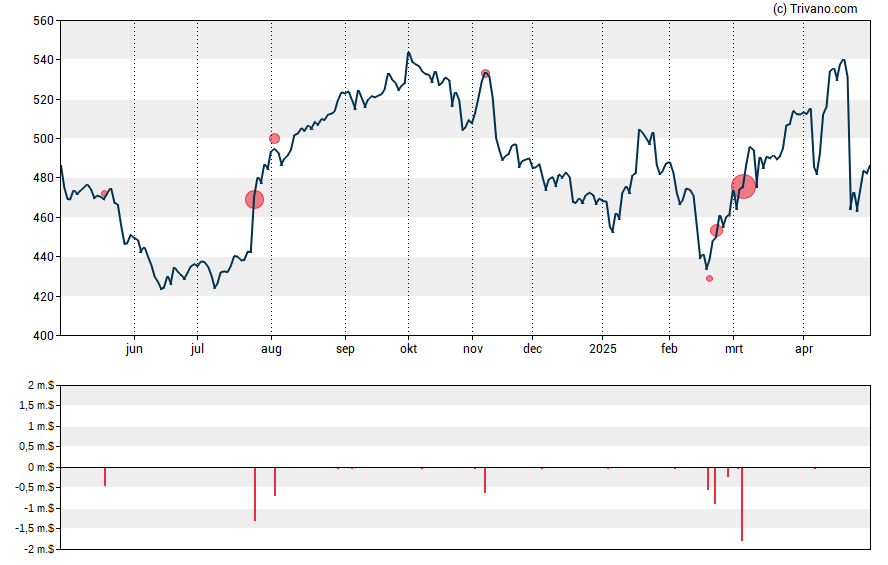Click the '460' price axis label

coord(44,217)
